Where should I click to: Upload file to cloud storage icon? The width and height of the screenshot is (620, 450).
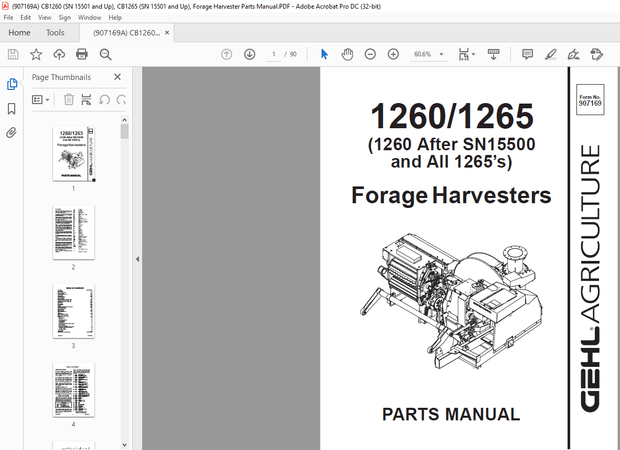point(59,54)
